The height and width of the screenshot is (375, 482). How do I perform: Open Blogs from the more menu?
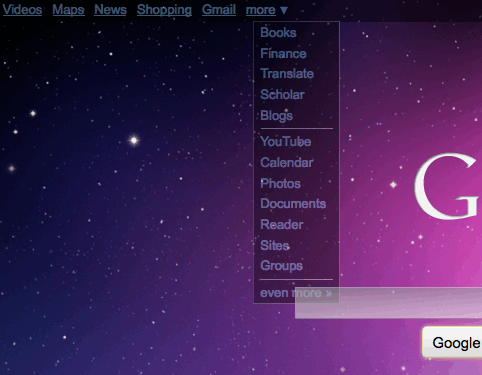click(x=277, y=116)
